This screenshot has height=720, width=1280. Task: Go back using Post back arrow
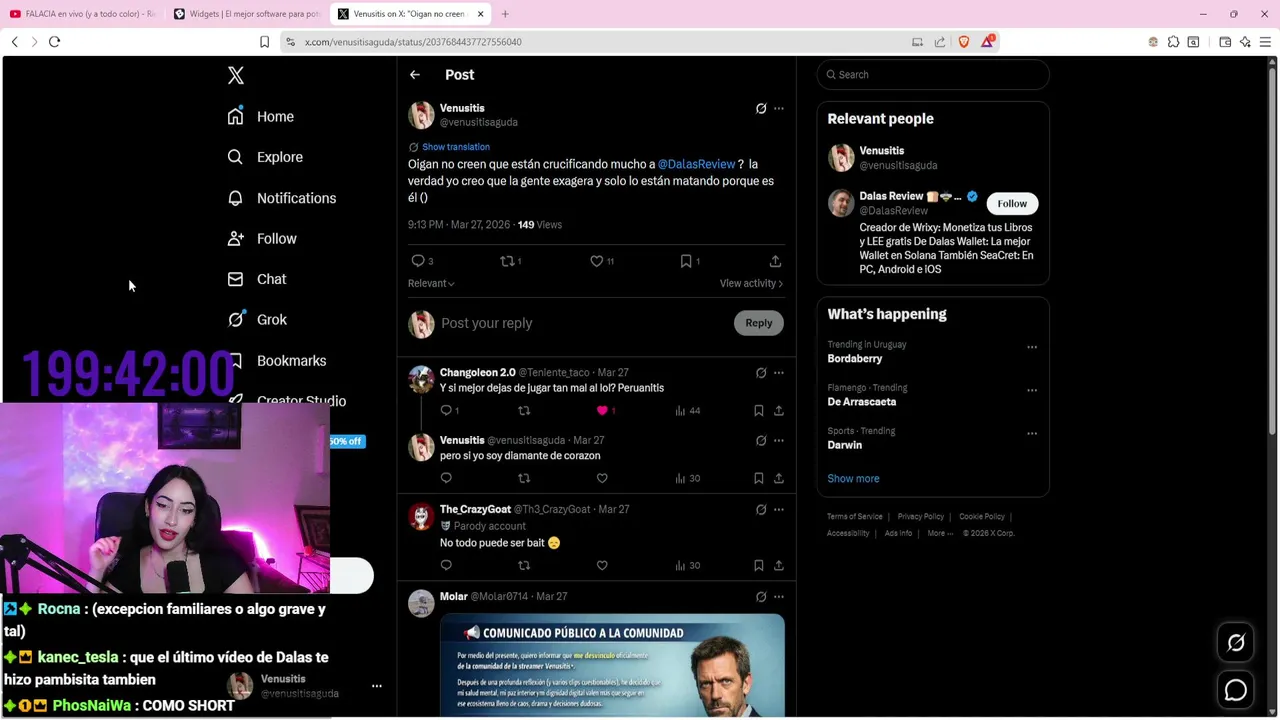tap(415, 75)
